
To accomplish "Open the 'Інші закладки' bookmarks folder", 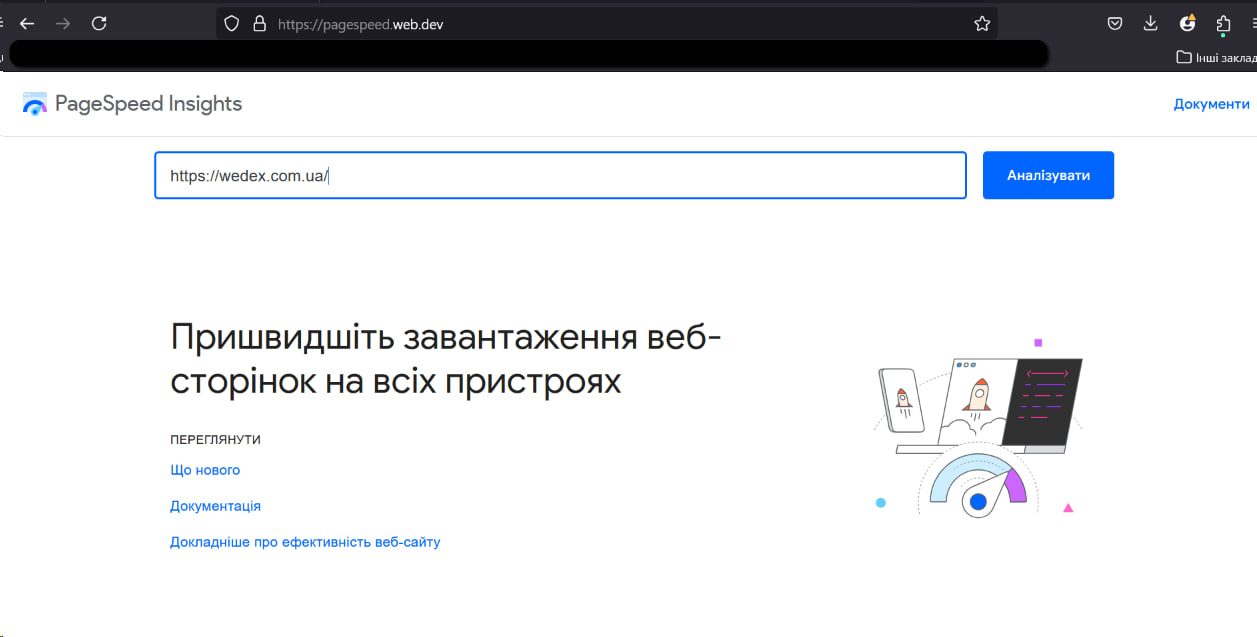I will [1216, 57].
